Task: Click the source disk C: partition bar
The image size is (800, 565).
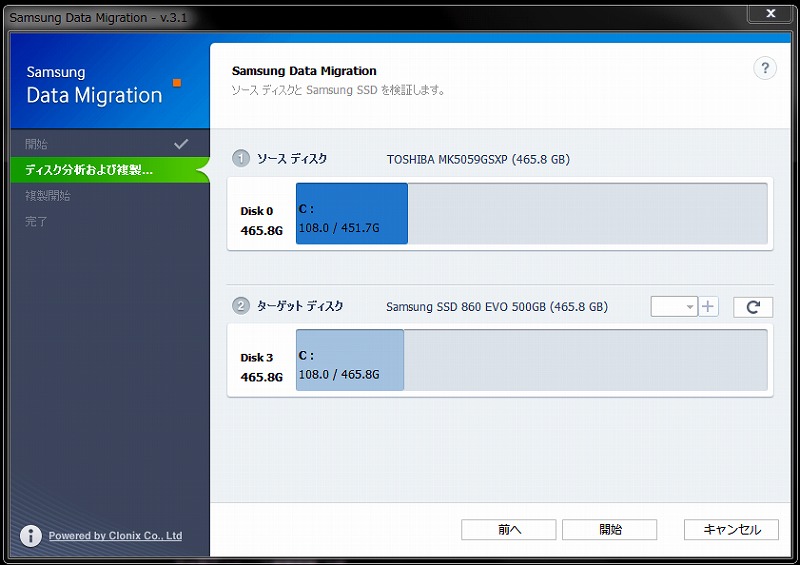Action: (352, 213)
